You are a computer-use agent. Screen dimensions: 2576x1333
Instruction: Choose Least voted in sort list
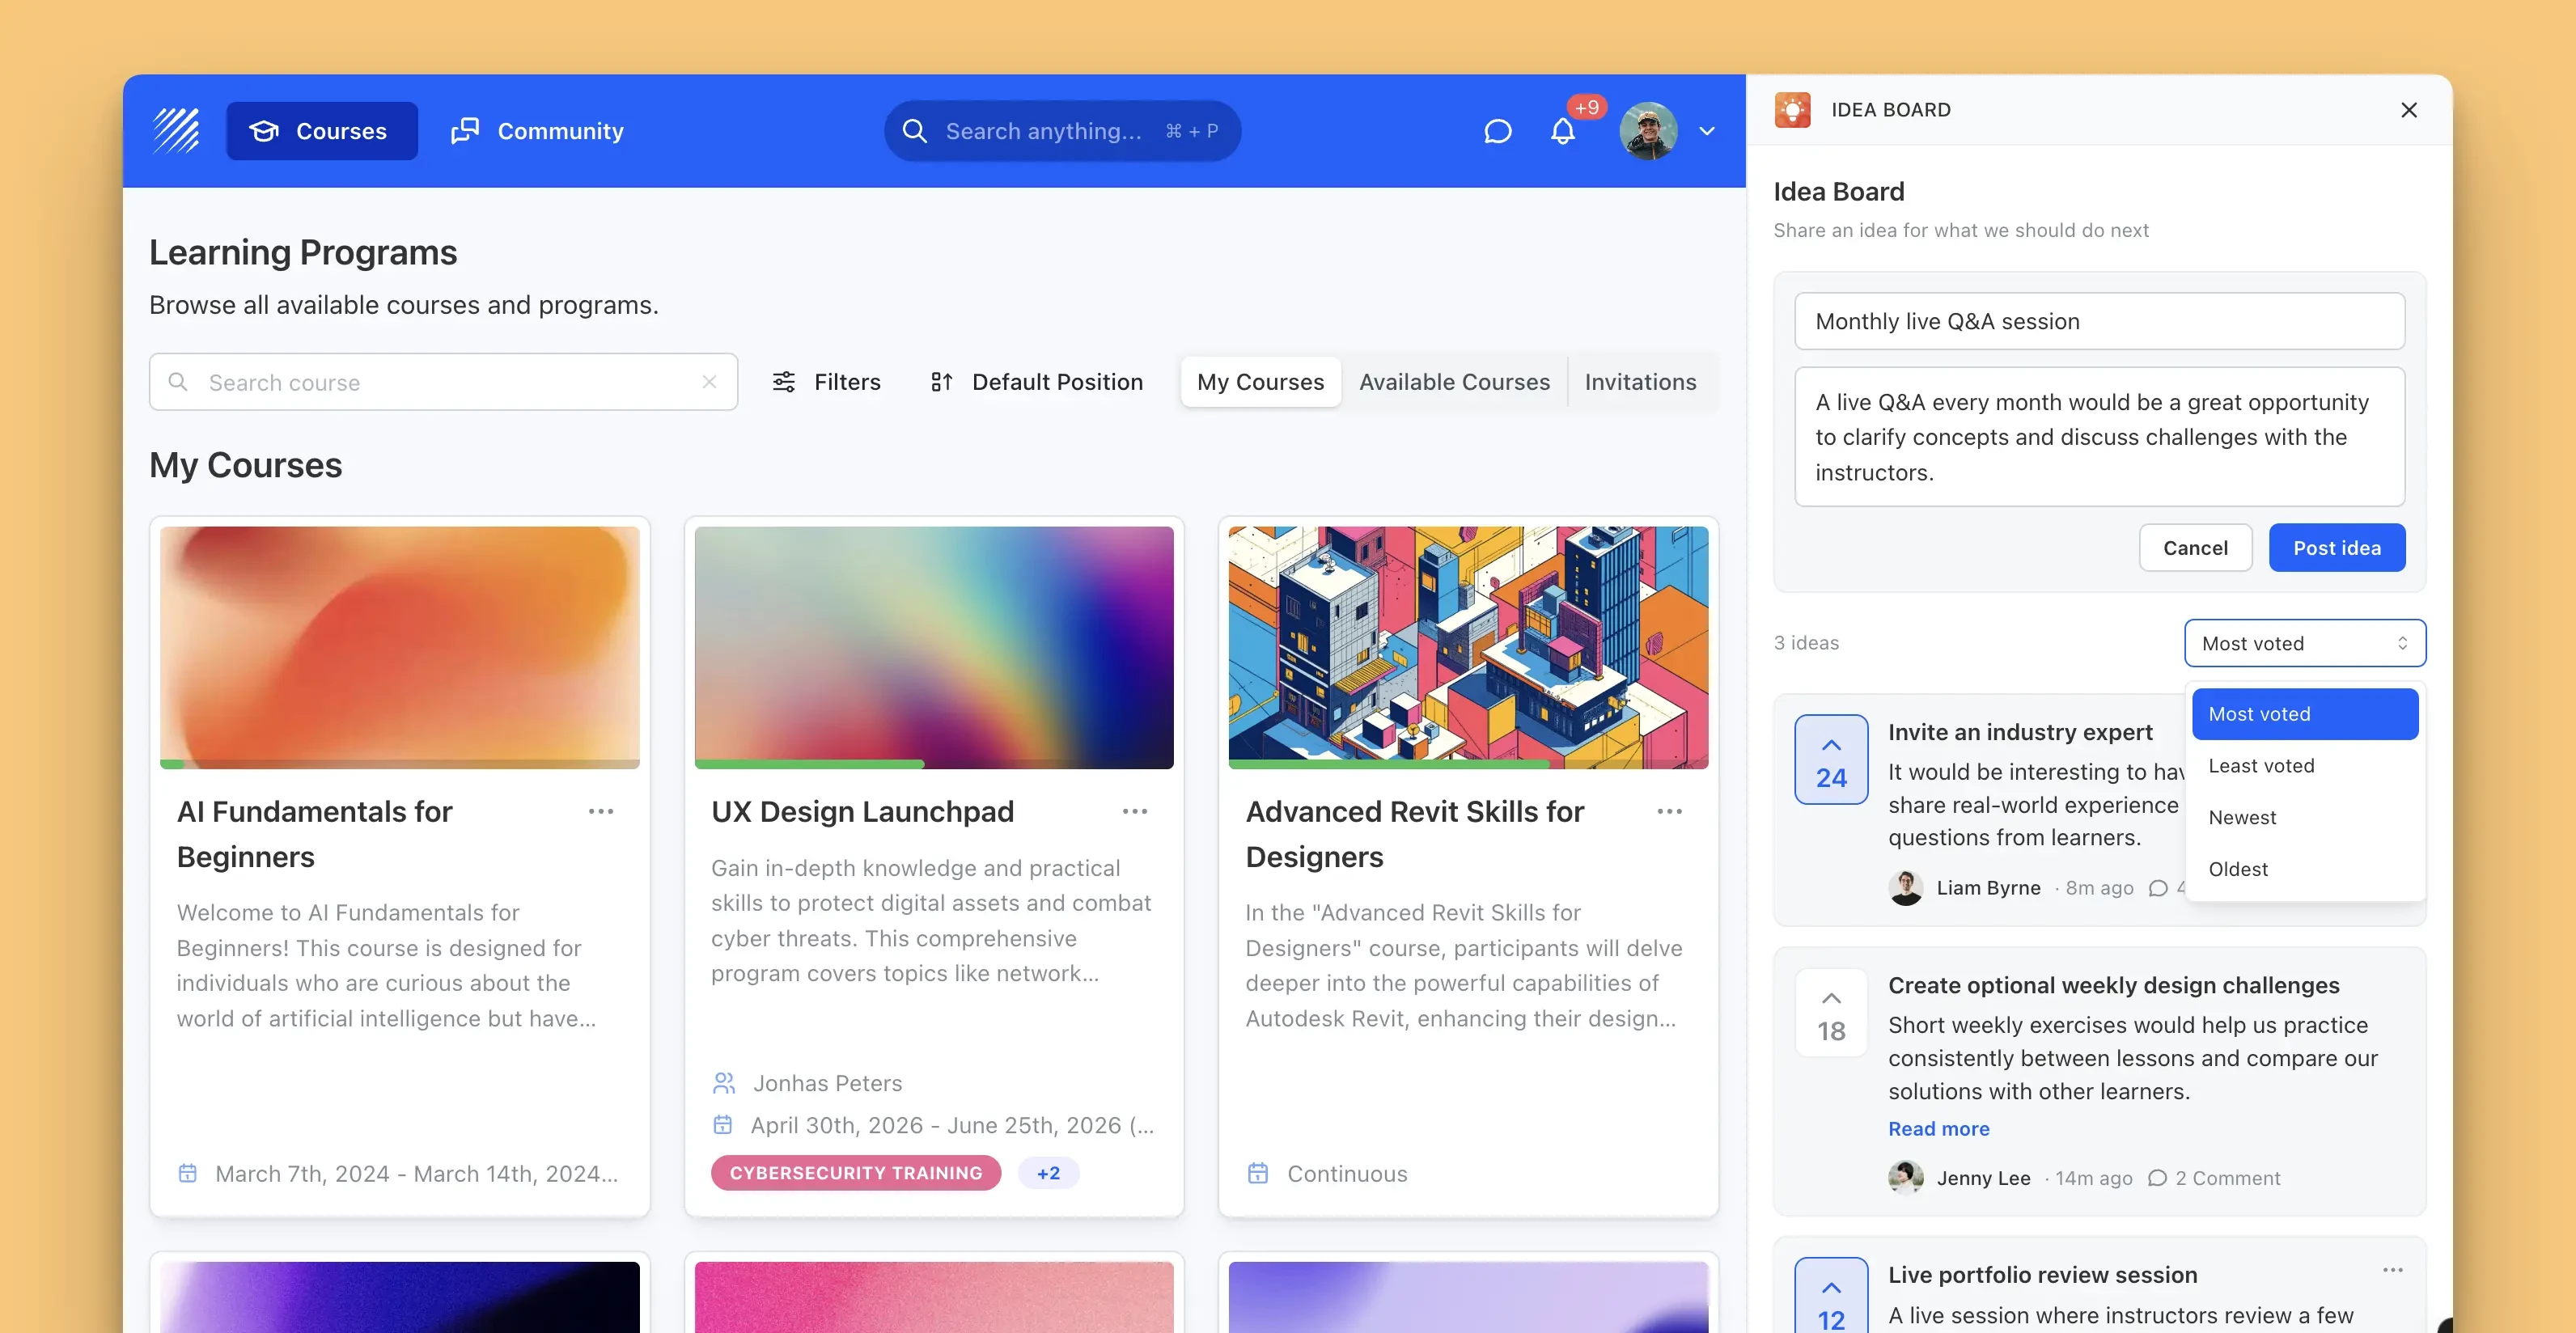click(2305, 766)
